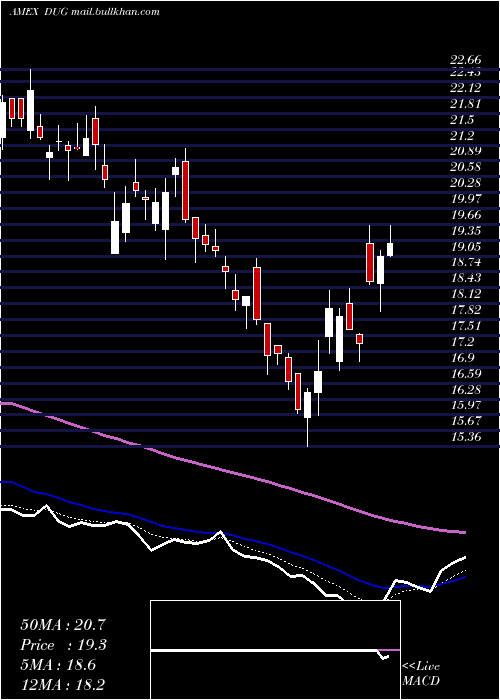Select the 19.35 price axis label
This screenshot has height=700, width=500.
point(465,231)
